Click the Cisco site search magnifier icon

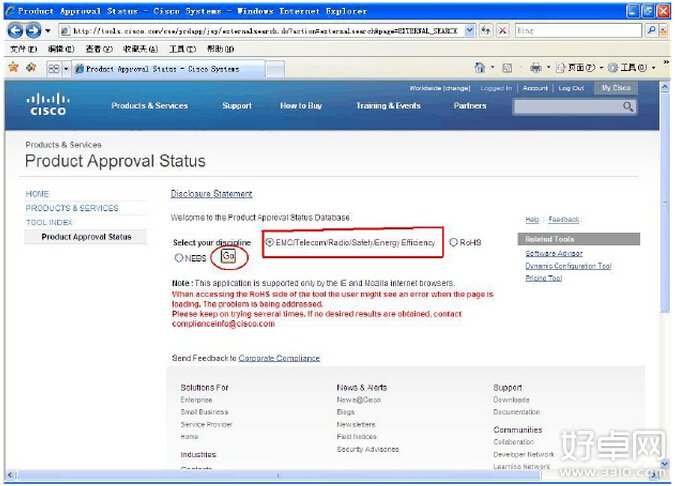(x=628, y=106)
